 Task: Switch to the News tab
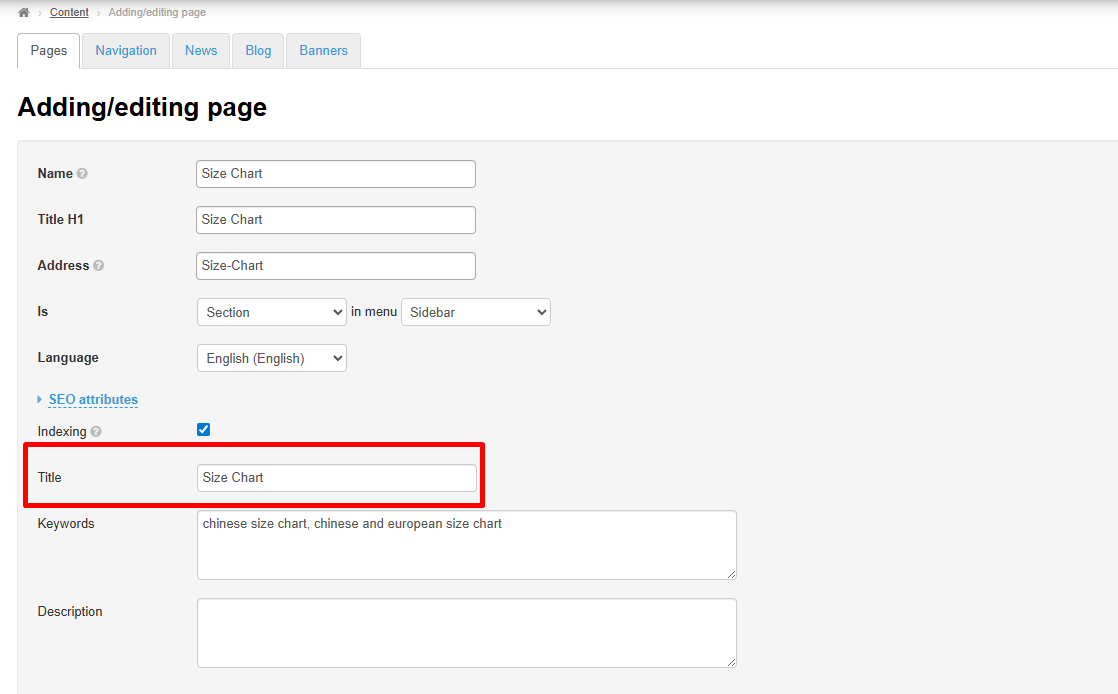pyautogui.click(x=201, y=51)
